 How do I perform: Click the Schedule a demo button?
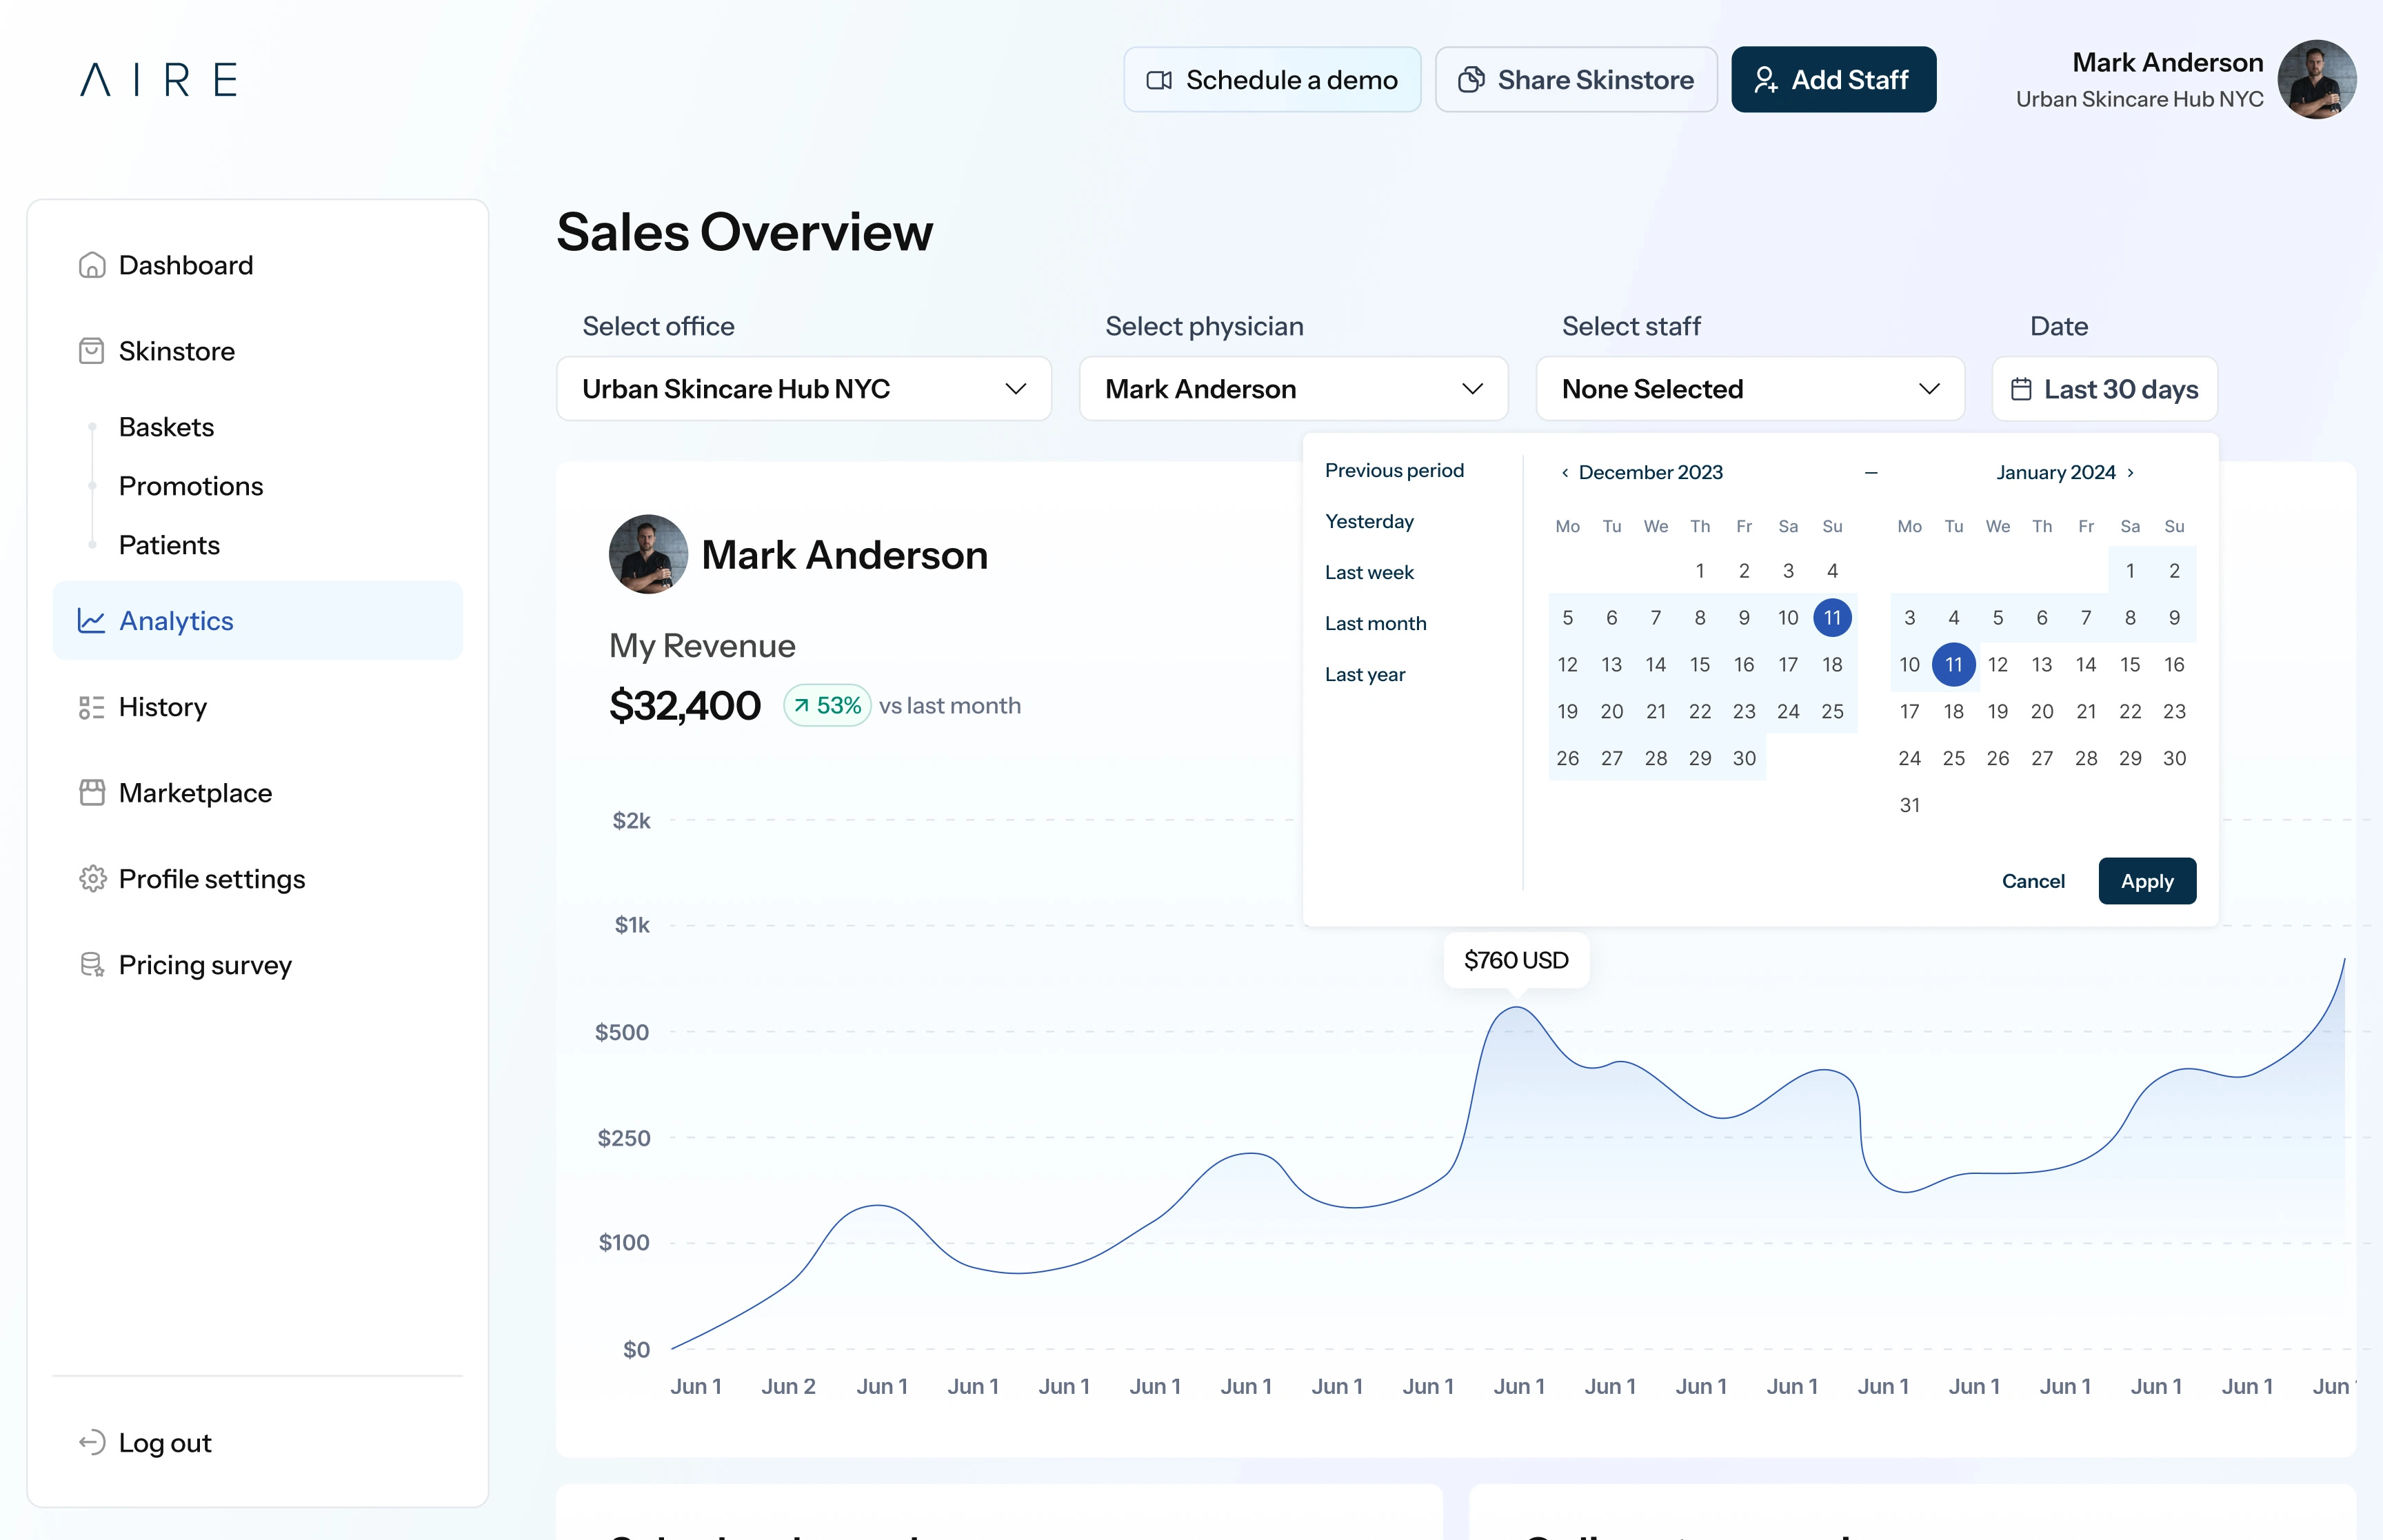pyautogui.click(x=1272, y=80)
